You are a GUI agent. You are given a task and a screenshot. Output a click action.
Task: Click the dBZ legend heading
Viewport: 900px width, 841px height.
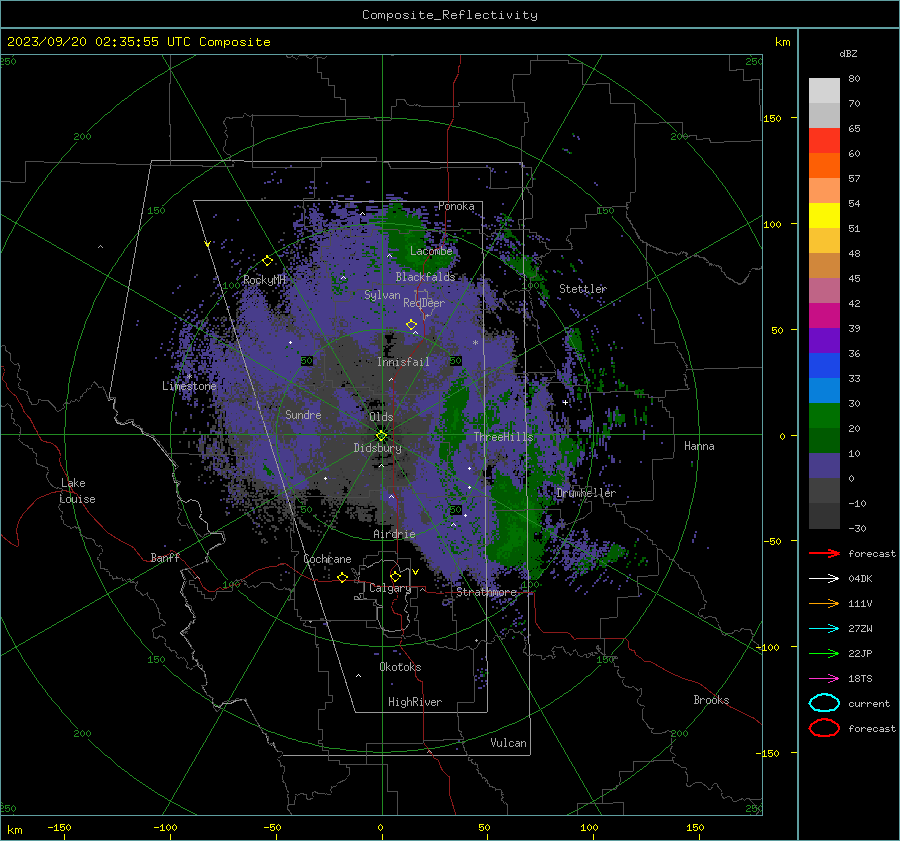(848, 53)
